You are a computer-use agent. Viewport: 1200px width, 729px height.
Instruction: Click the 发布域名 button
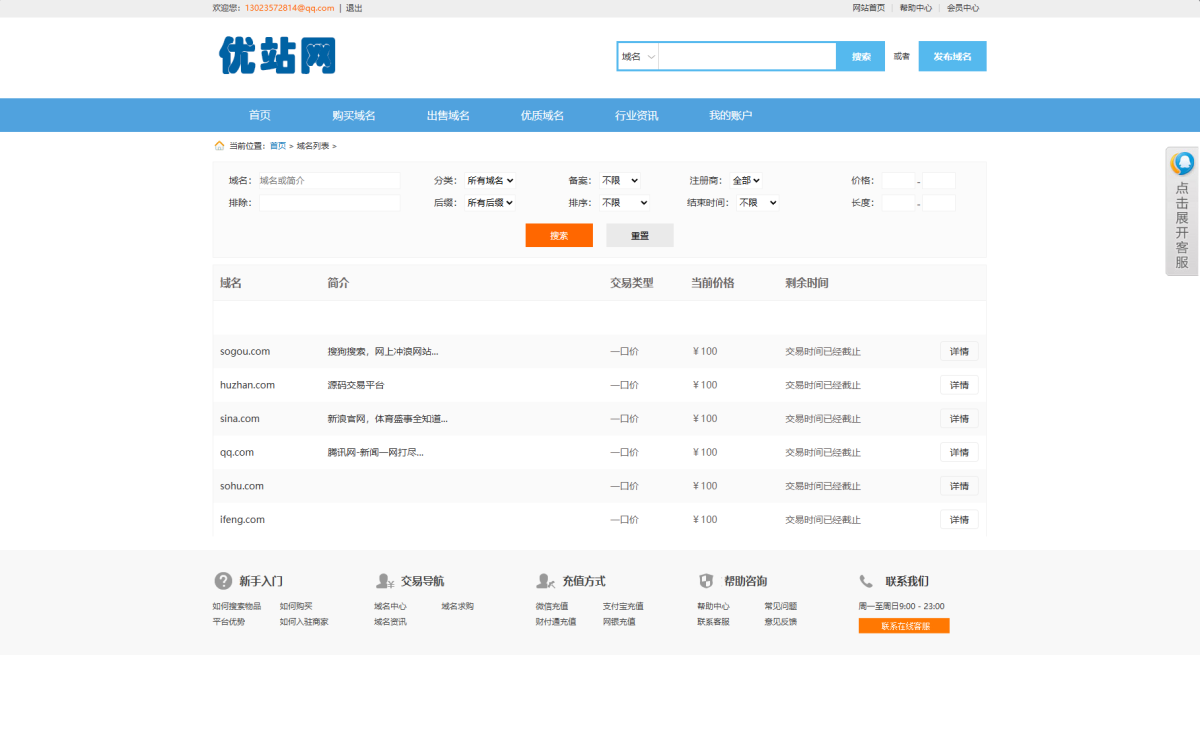(953, 57)
